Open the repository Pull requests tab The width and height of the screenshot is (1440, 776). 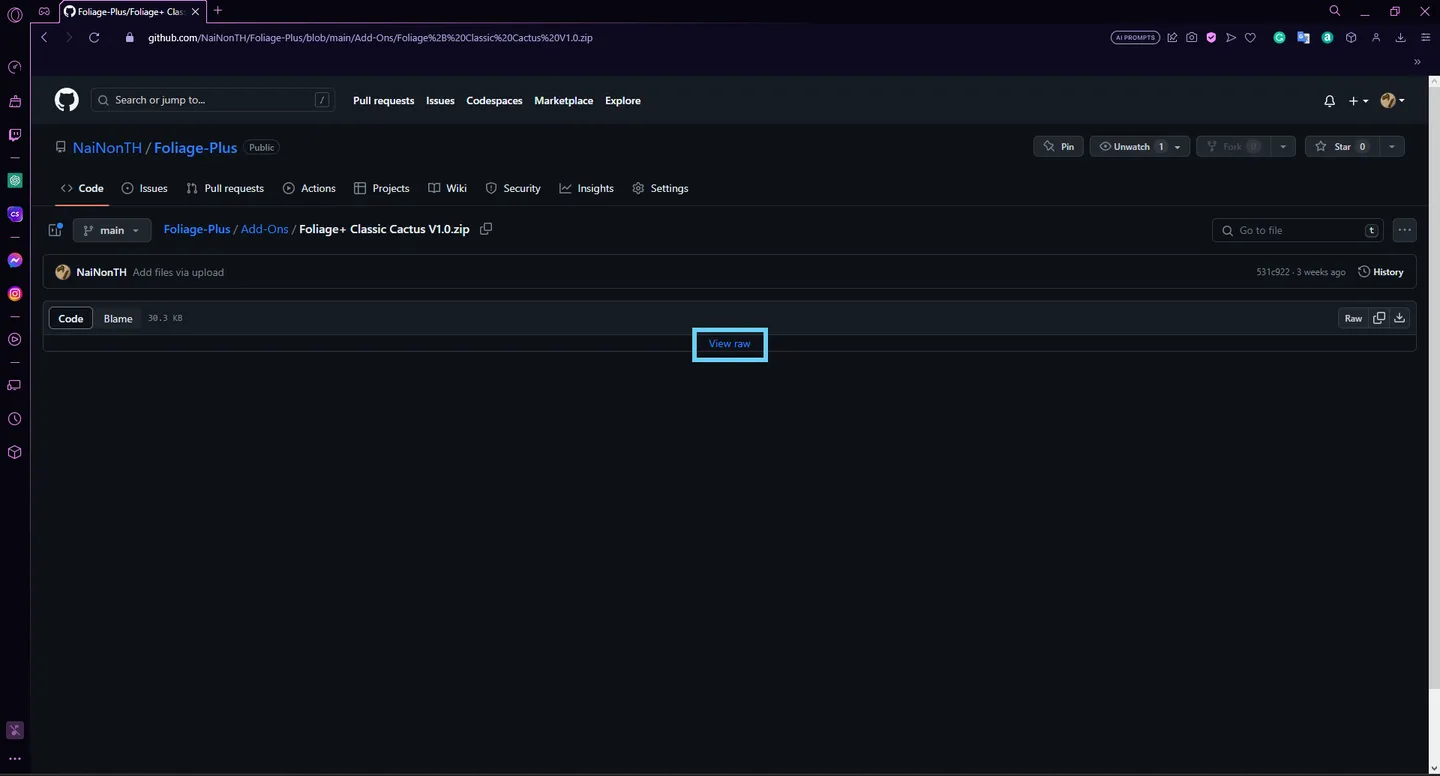pos(225,188)
